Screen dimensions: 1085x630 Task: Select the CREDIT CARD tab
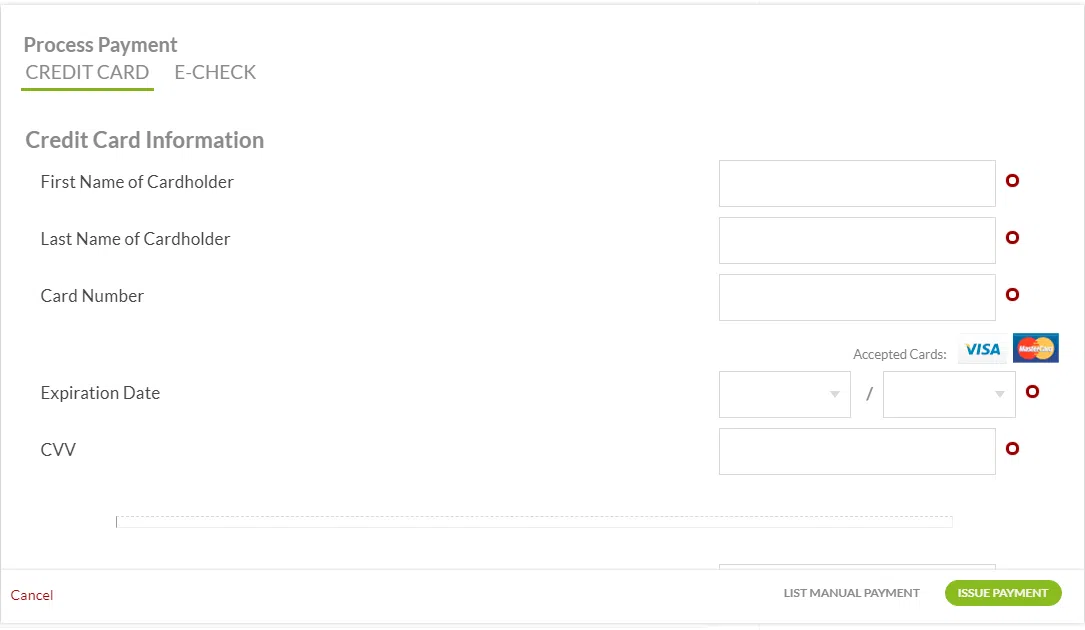87,72
